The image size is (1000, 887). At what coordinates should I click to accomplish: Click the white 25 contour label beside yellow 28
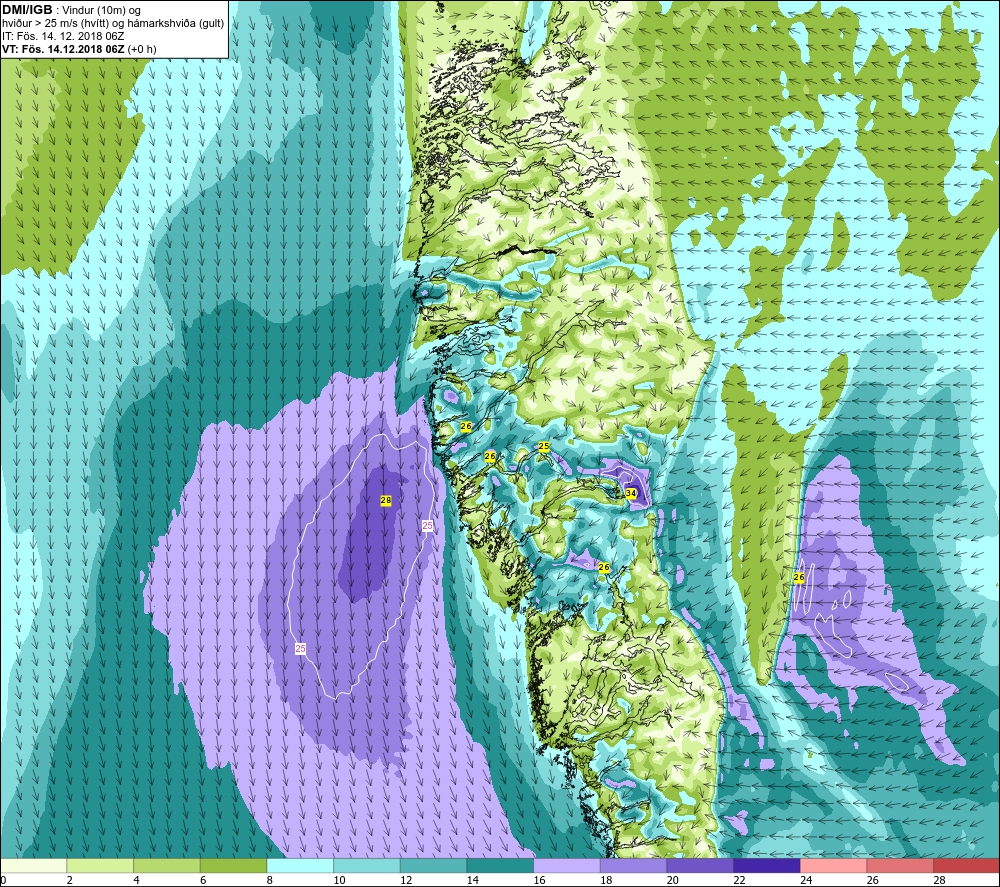[x=427, y=525]
